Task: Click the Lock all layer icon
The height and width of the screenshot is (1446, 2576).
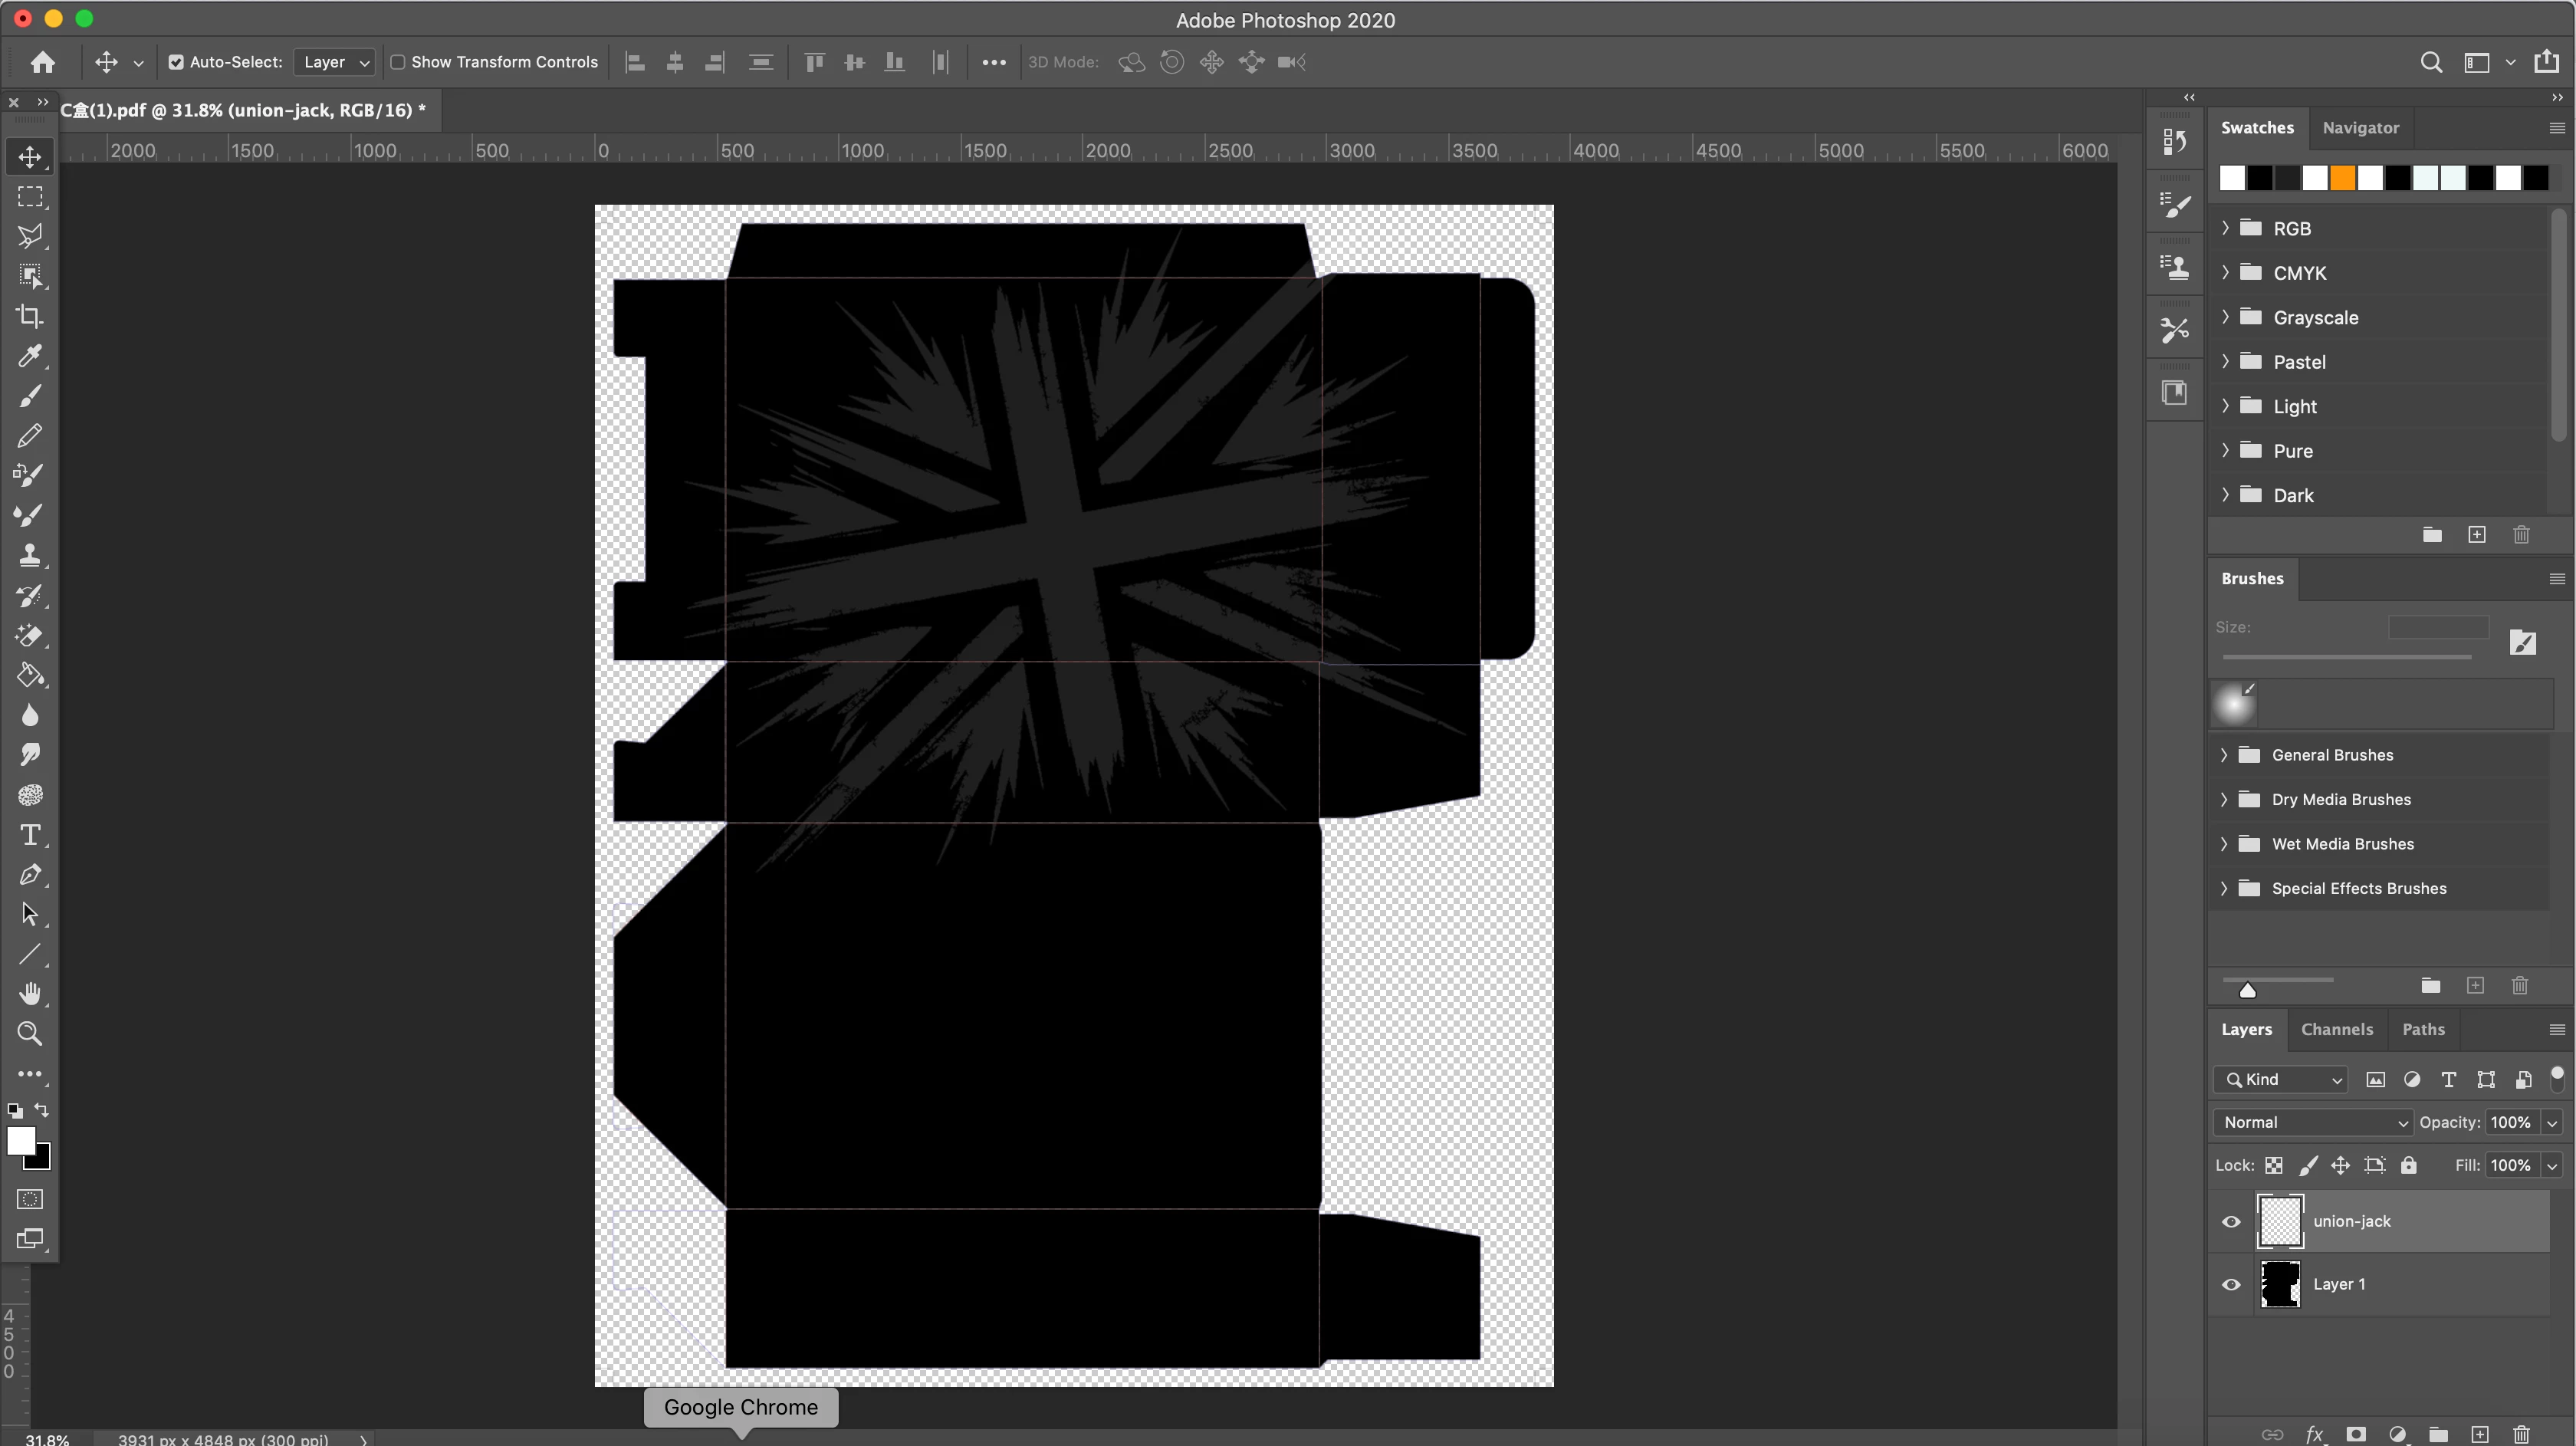Action: (2409, 1165)
